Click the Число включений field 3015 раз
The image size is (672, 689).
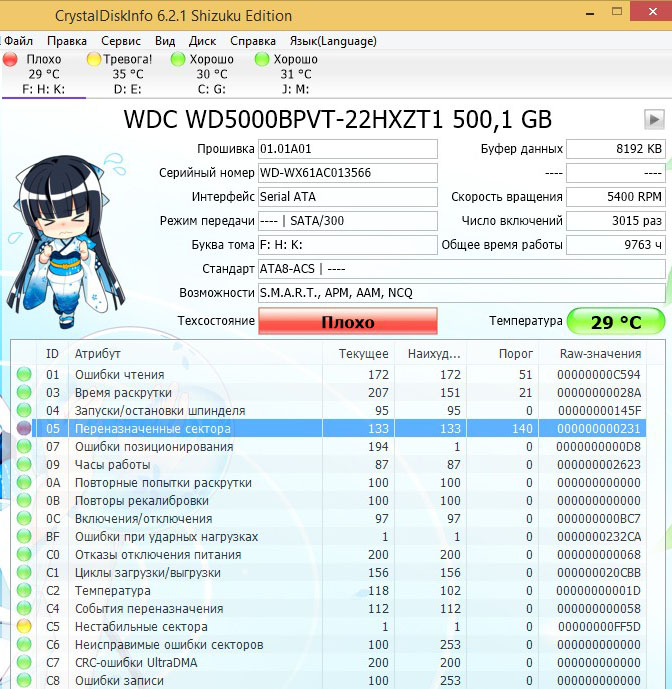(x=616, y=221)
